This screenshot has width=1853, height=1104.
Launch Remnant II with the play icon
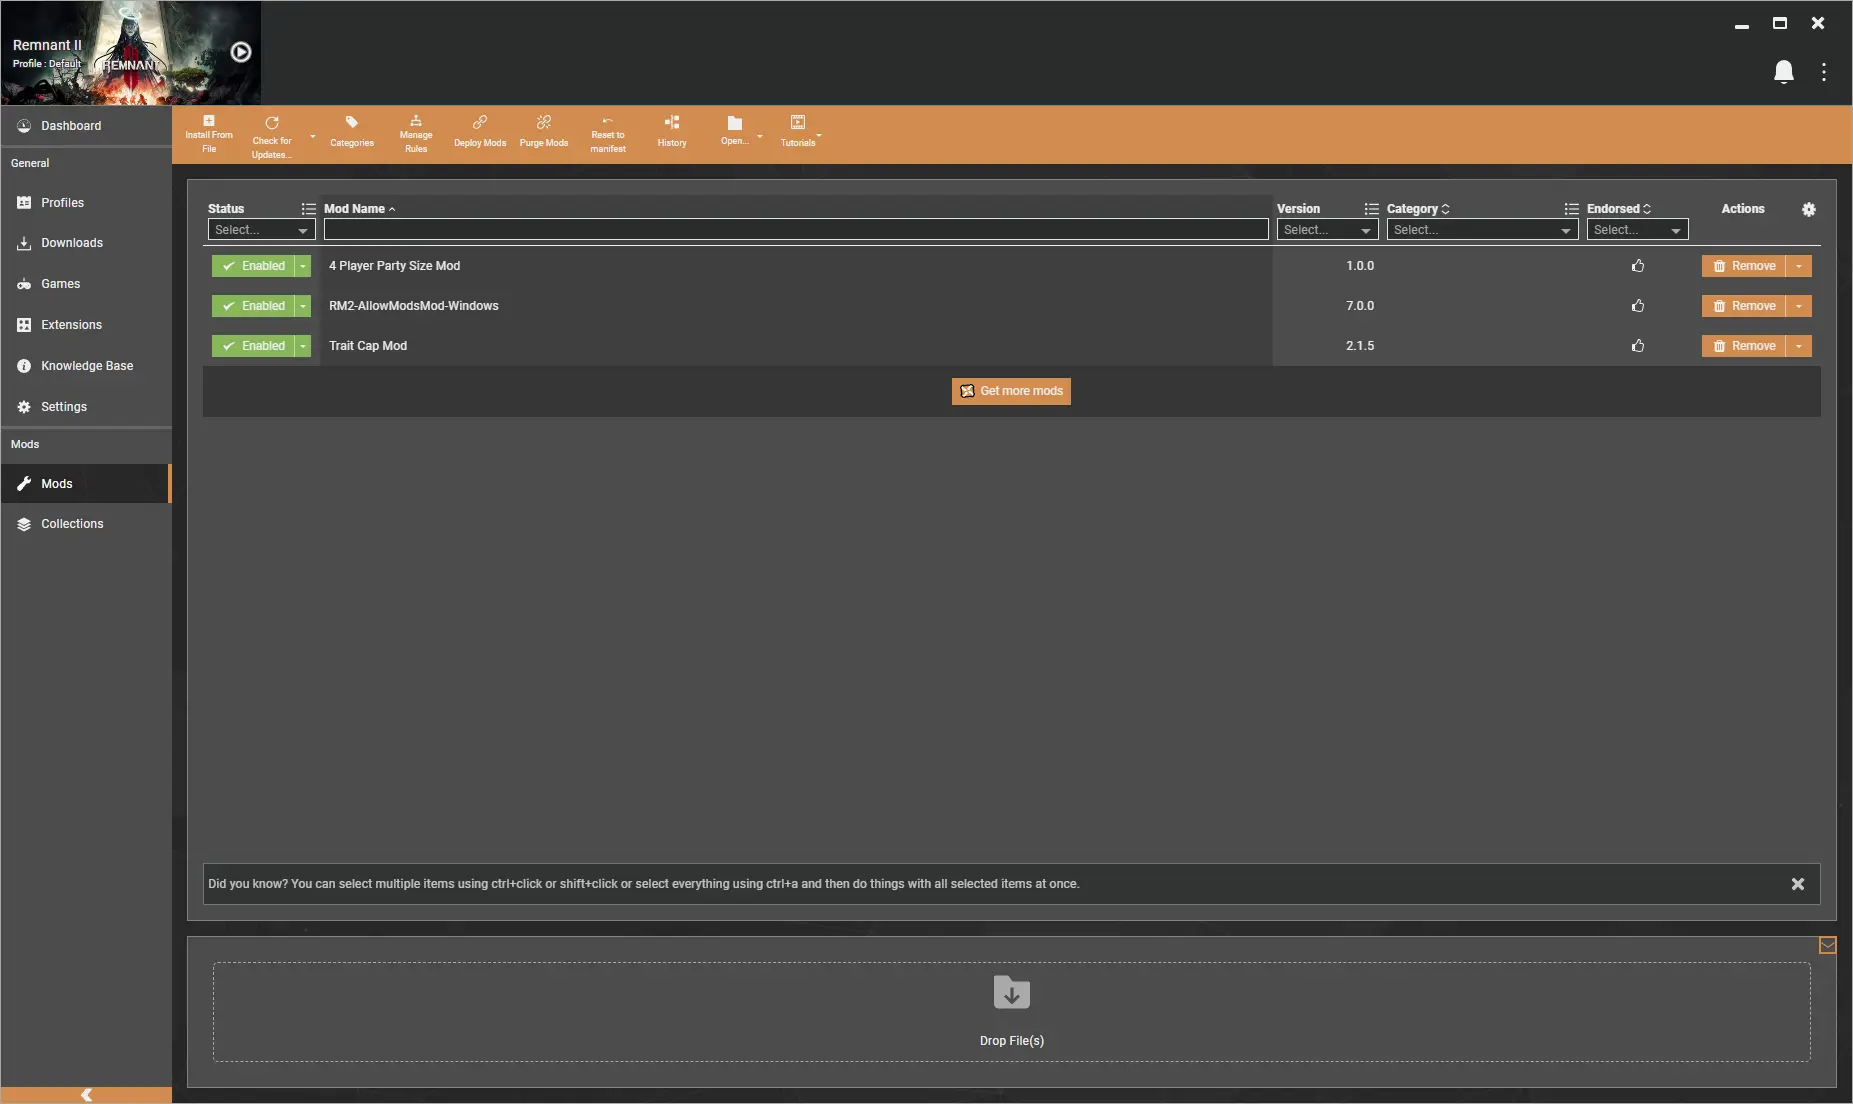coord(241,52)
